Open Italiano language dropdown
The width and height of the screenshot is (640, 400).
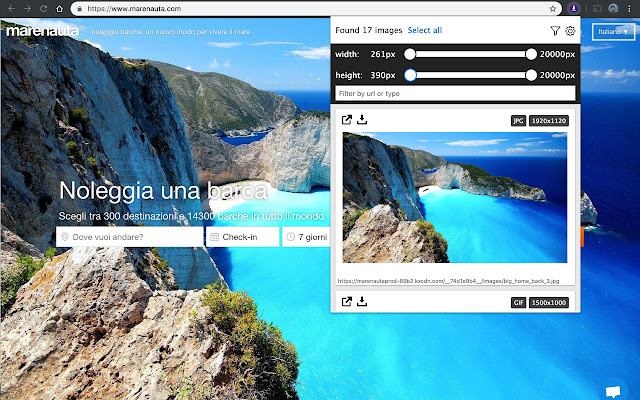click(613, 32)
